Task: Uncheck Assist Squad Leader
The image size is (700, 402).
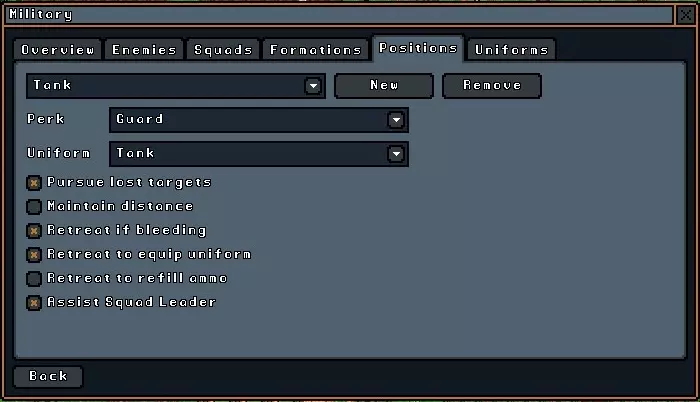Action: point(34,303)
